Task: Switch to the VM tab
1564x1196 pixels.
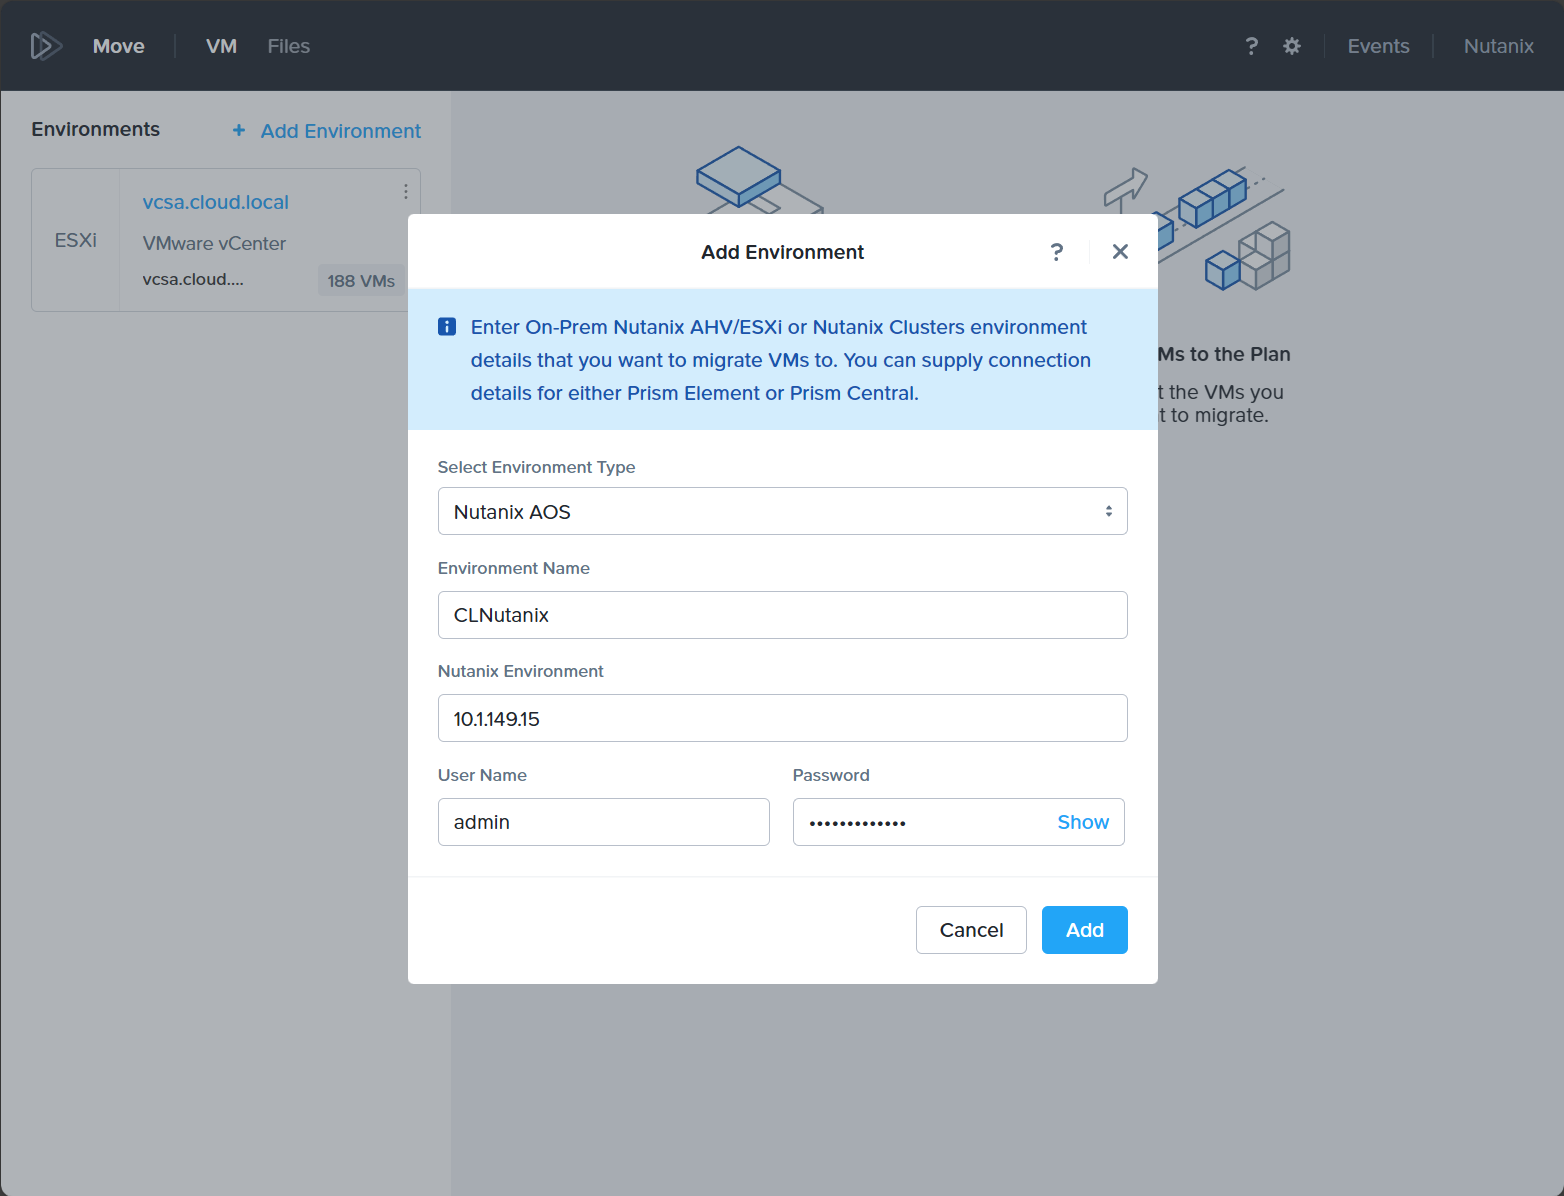Action: (221, 46)
